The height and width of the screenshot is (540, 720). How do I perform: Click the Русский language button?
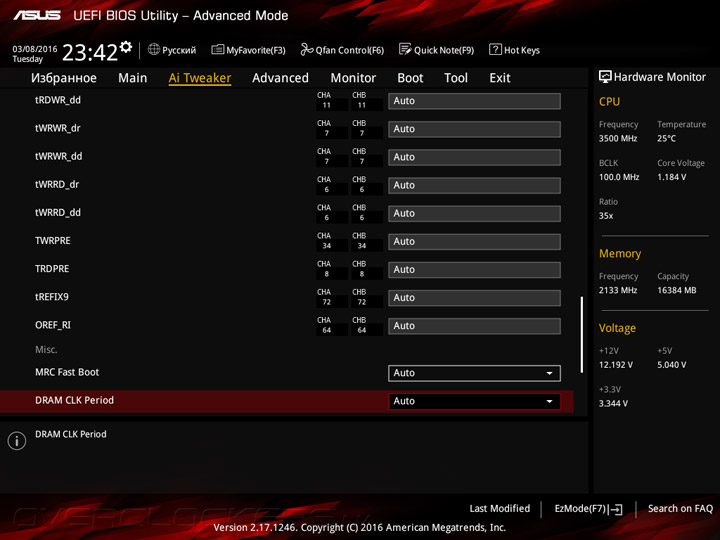[179, 50]
